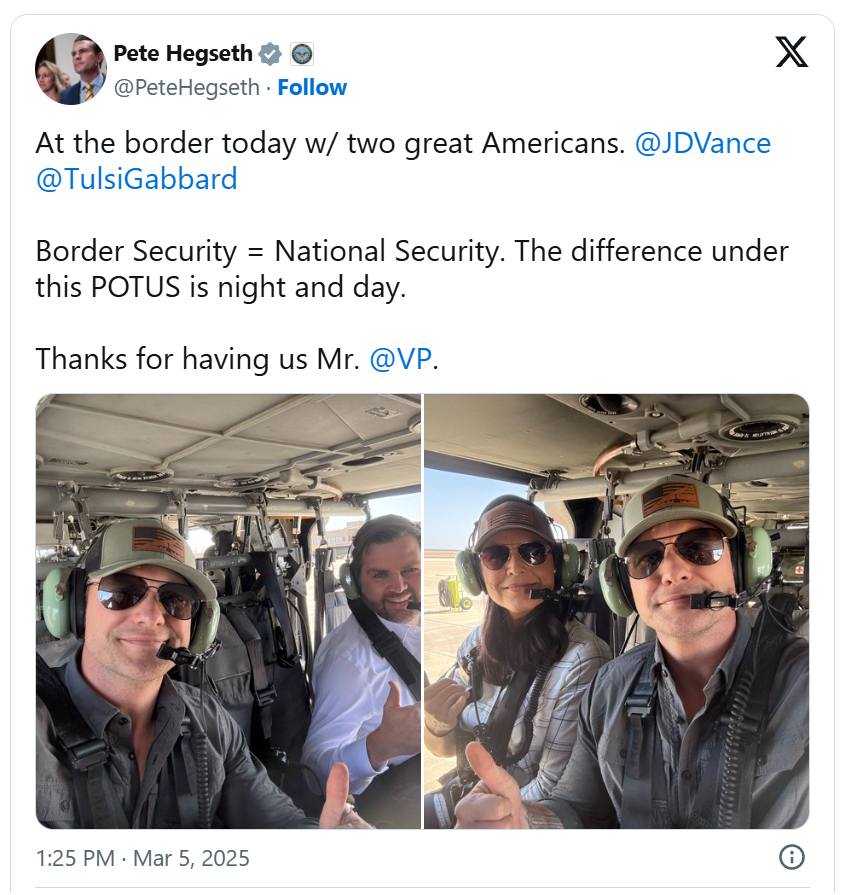The width and height of the screenshot is (845, 895).
Task: Click the blank header area left of the X logo
Action: [x=560, y=55]
